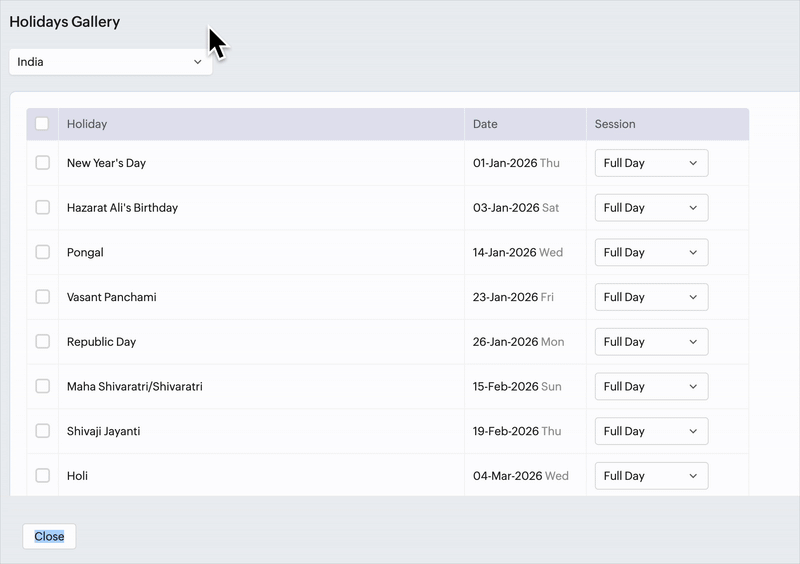Expand Maha Shivaratri session dropdown
This screenshot has height=564, width=800.
pos(652,386)
